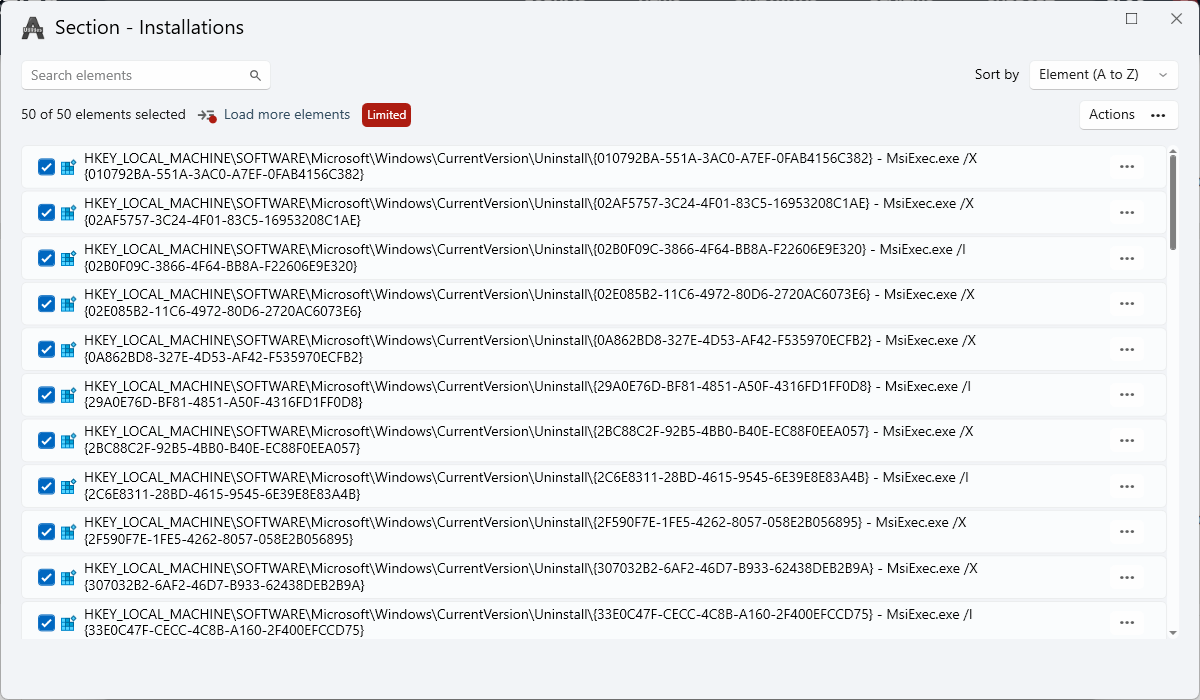Select the {29A0E76D-BF81-4851 uninstall entry text
The width and height of the screenshot is (1200, 700).
point(528,395)
